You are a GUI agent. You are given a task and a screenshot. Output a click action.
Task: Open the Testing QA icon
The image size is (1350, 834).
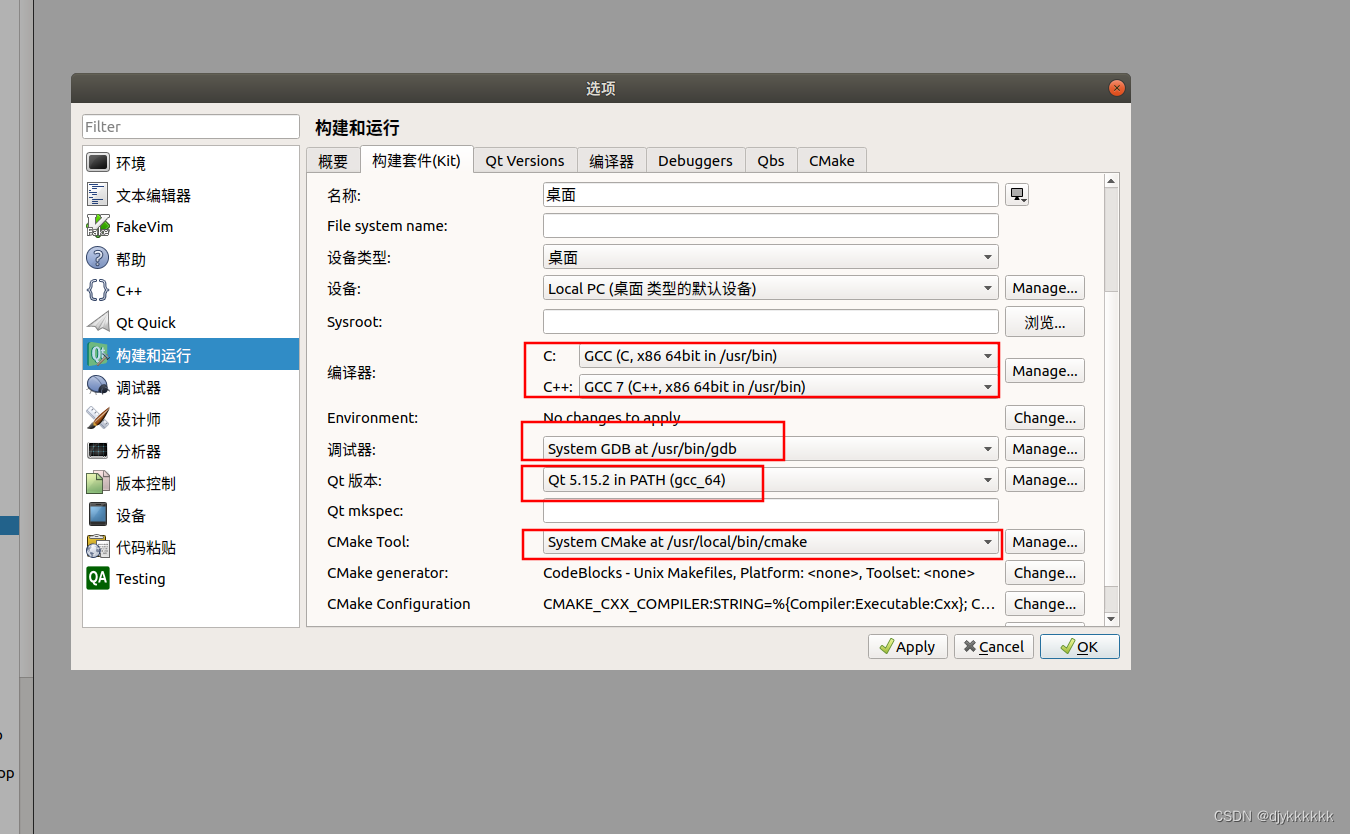tap(98, 578)
